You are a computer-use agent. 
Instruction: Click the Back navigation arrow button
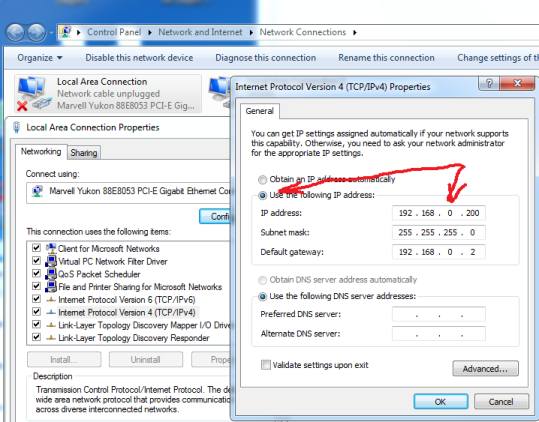pos(15,33)
